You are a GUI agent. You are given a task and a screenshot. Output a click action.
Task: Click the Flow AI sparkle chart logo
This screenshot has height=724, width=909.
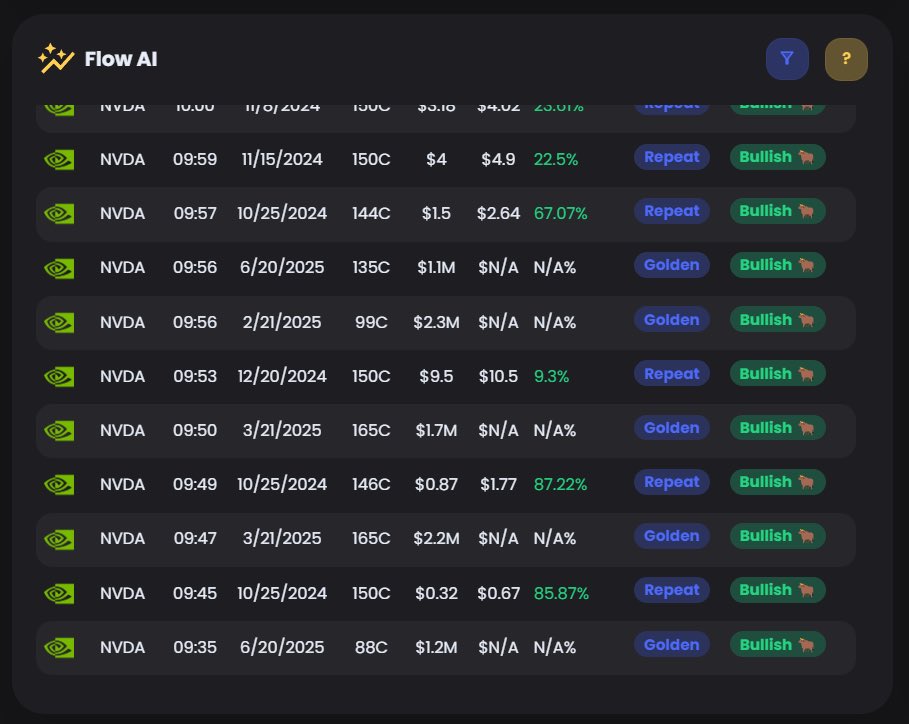(x=56, y=59)
